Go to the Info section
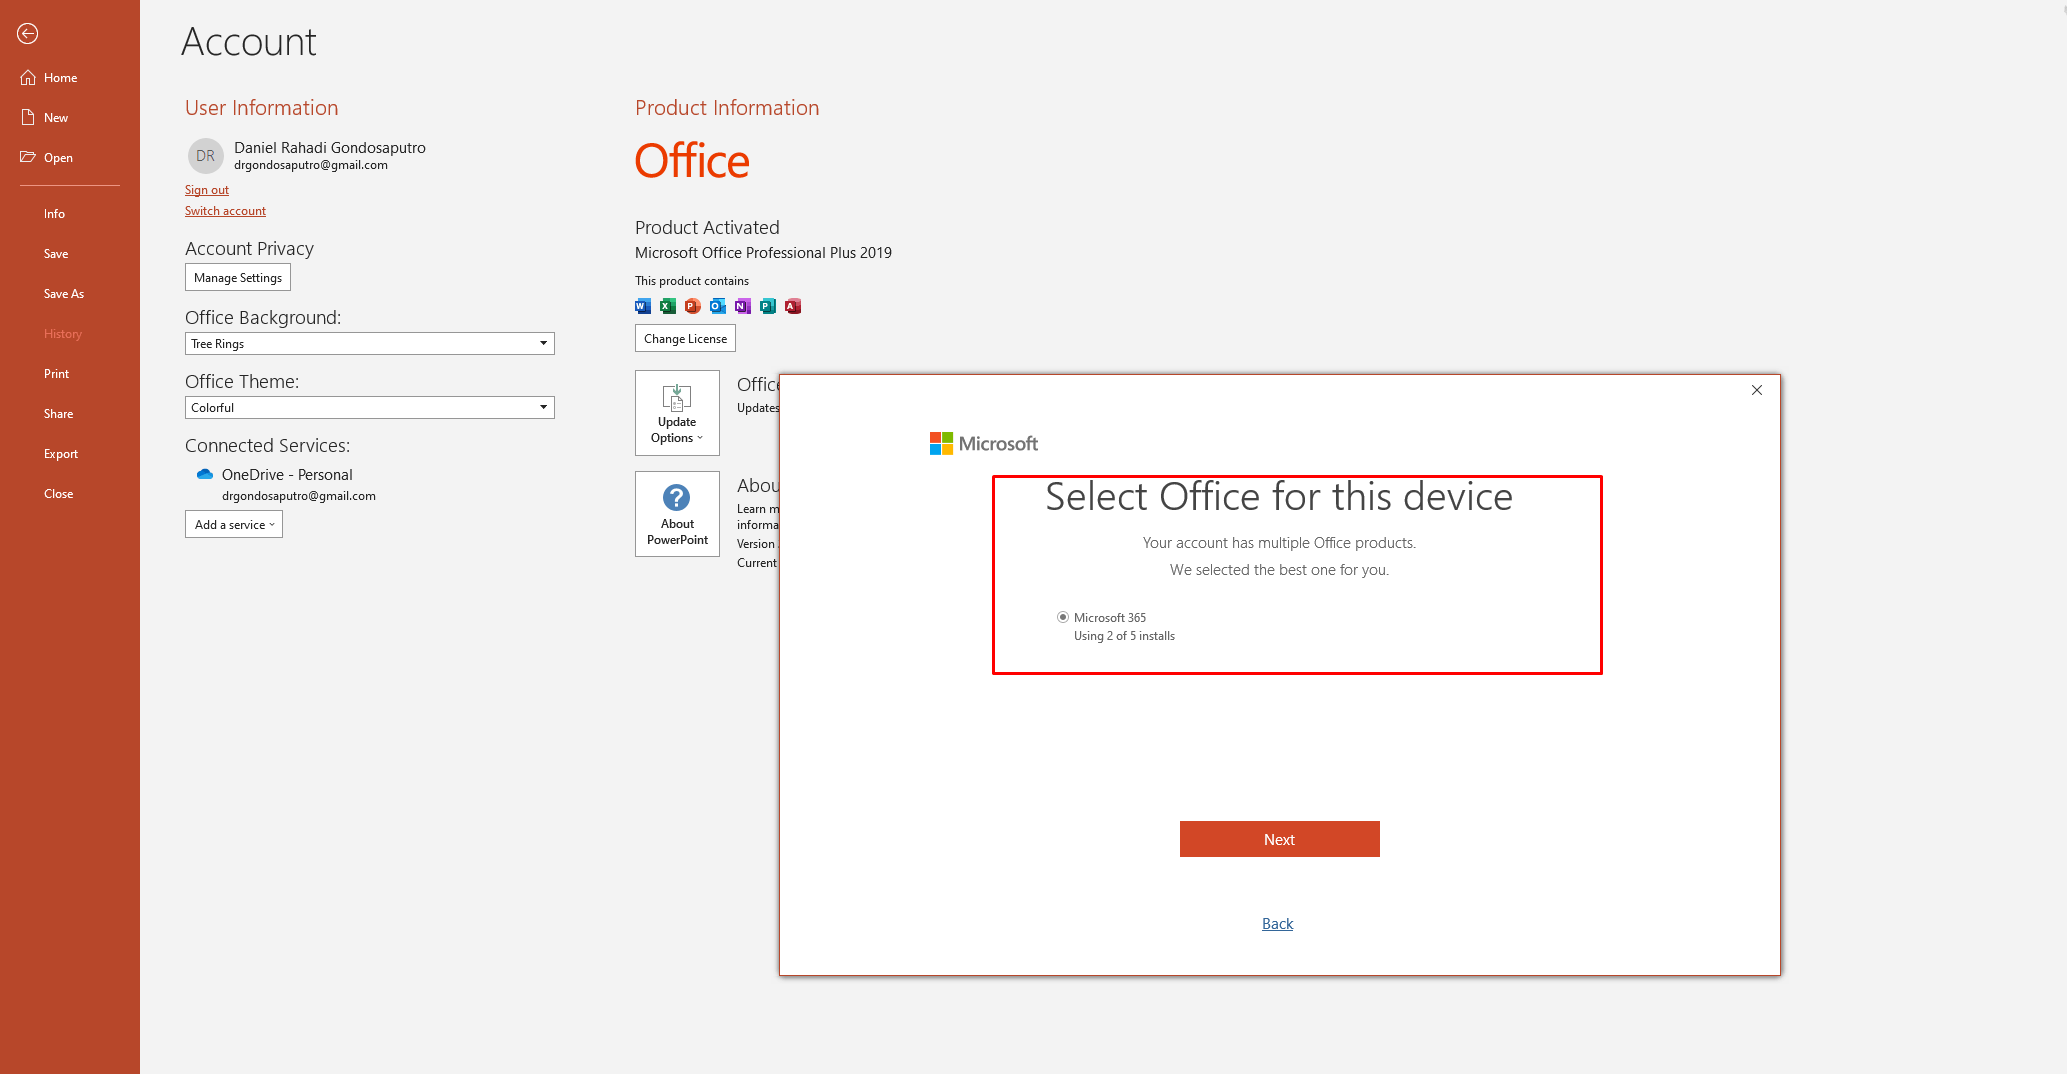Image resolution: width=2067 pixels, height=1074 pixels. pyautogui.click(x=54, y=214)
